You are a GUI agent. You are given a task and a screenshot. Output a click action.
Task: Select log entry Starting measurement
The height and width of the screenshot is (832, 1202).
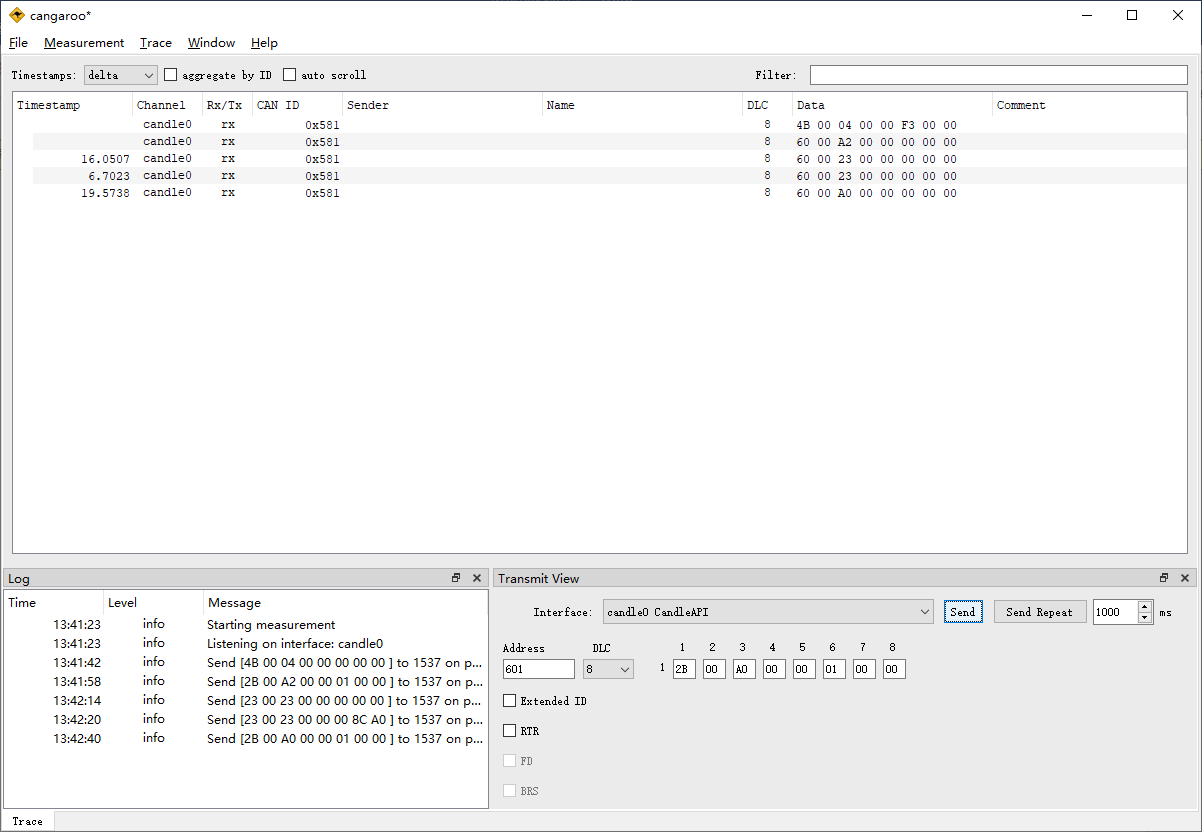click(246, 624)
